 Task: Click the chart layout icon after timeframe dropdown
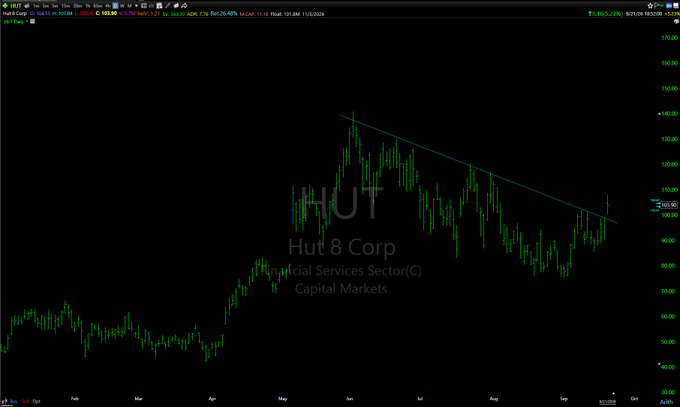pyautogui.click(x=144, y=6)
